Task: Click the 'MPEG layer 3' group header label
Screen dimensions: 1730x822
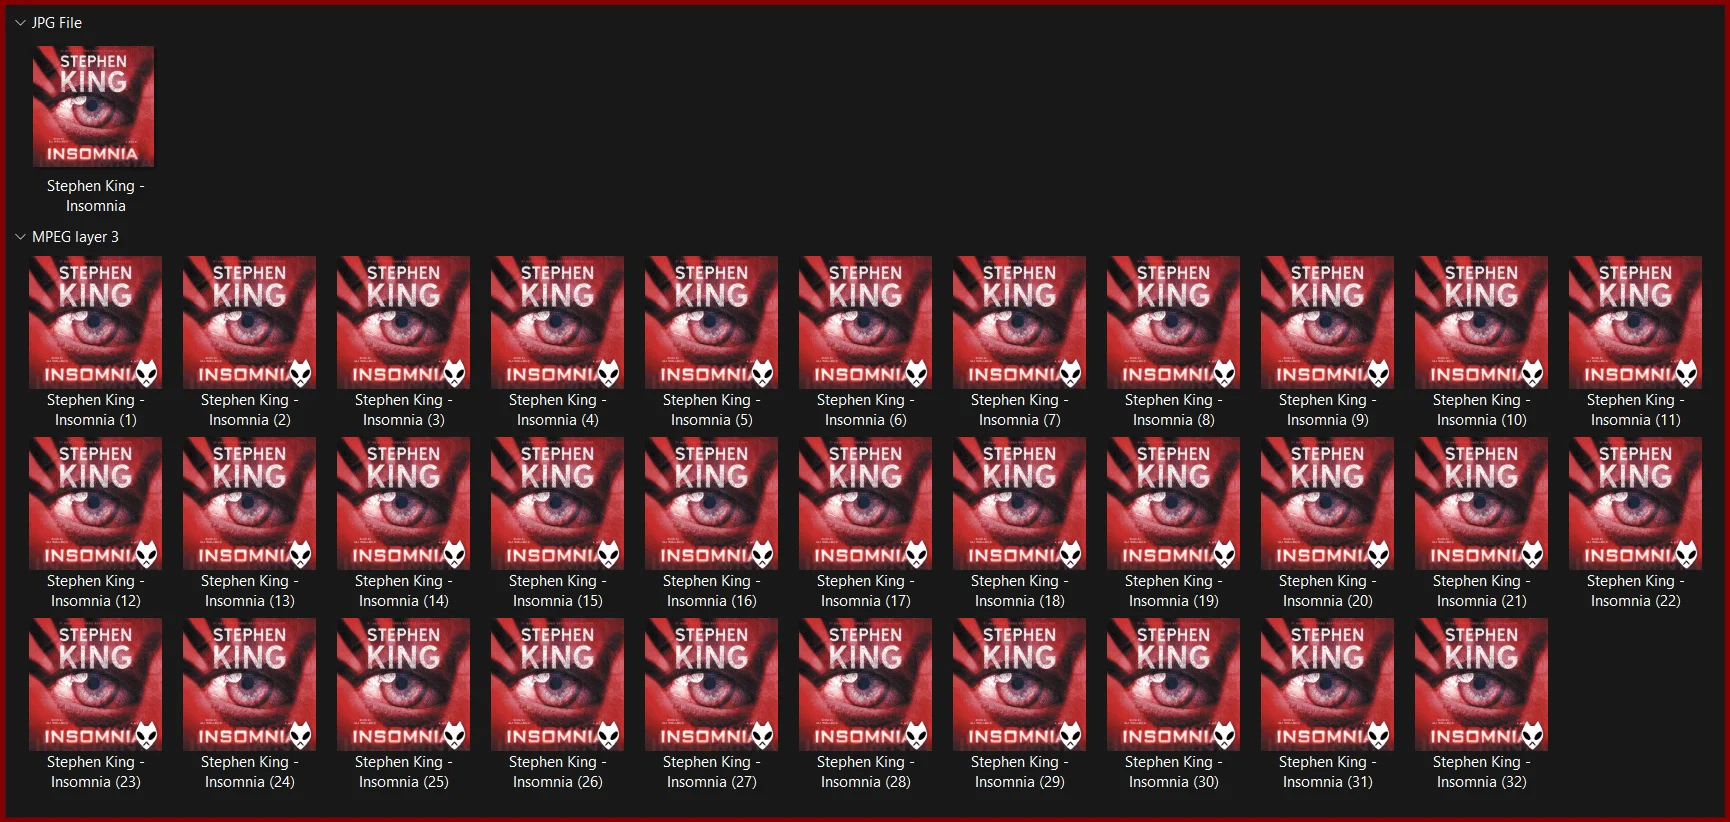Action: 75,237
